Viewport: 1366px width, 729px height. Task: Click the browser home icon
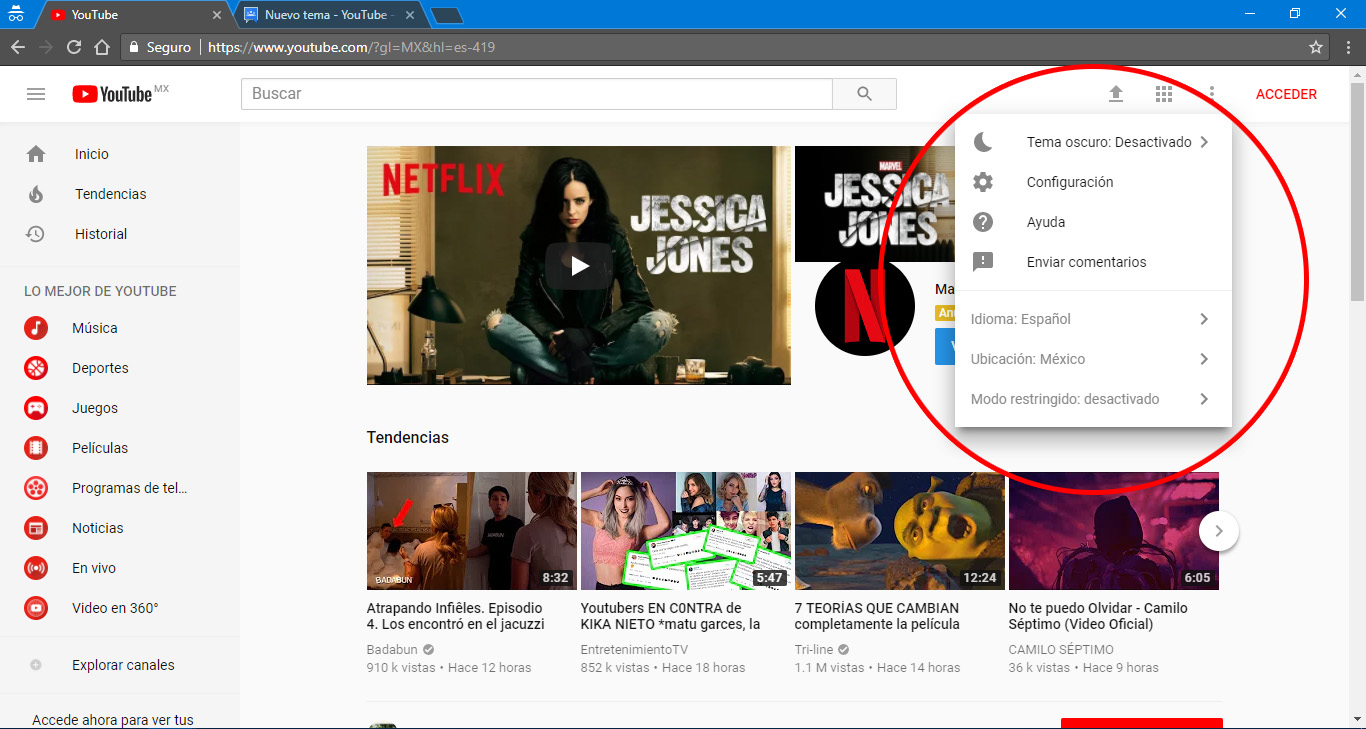pos(101,47)
